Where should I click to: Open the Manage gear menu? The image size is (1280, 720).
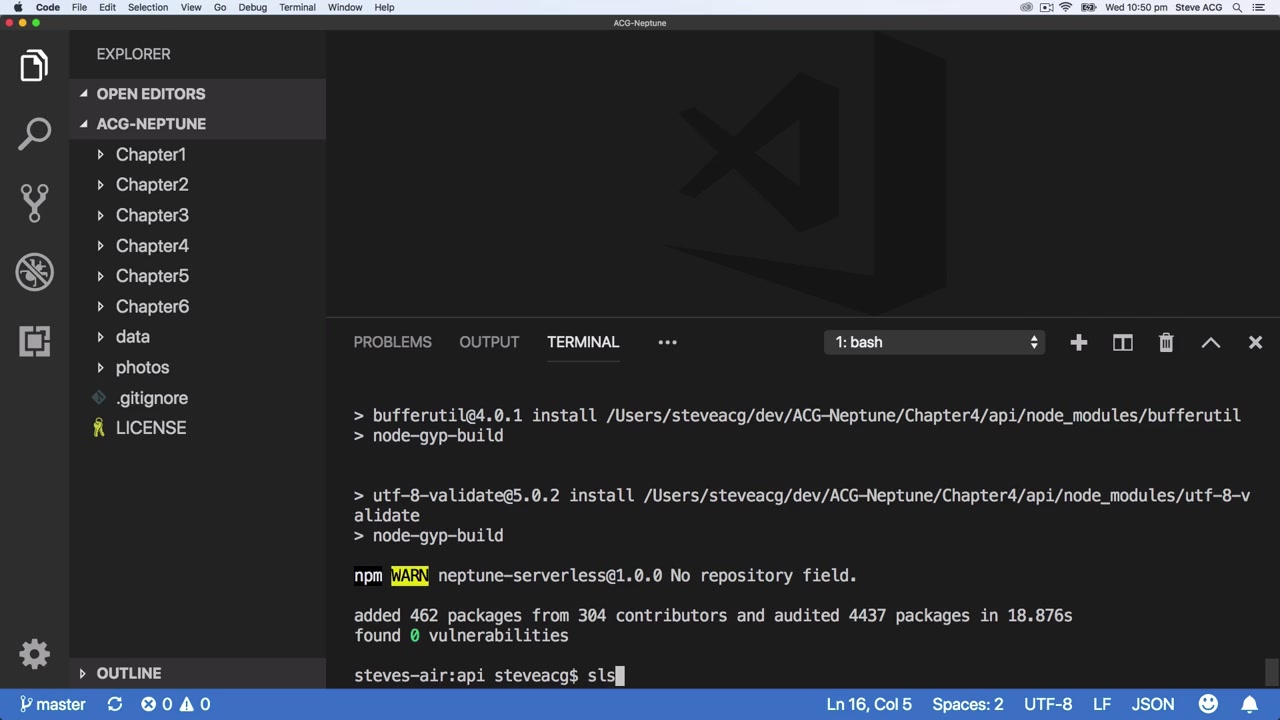[x=34, y=655]
